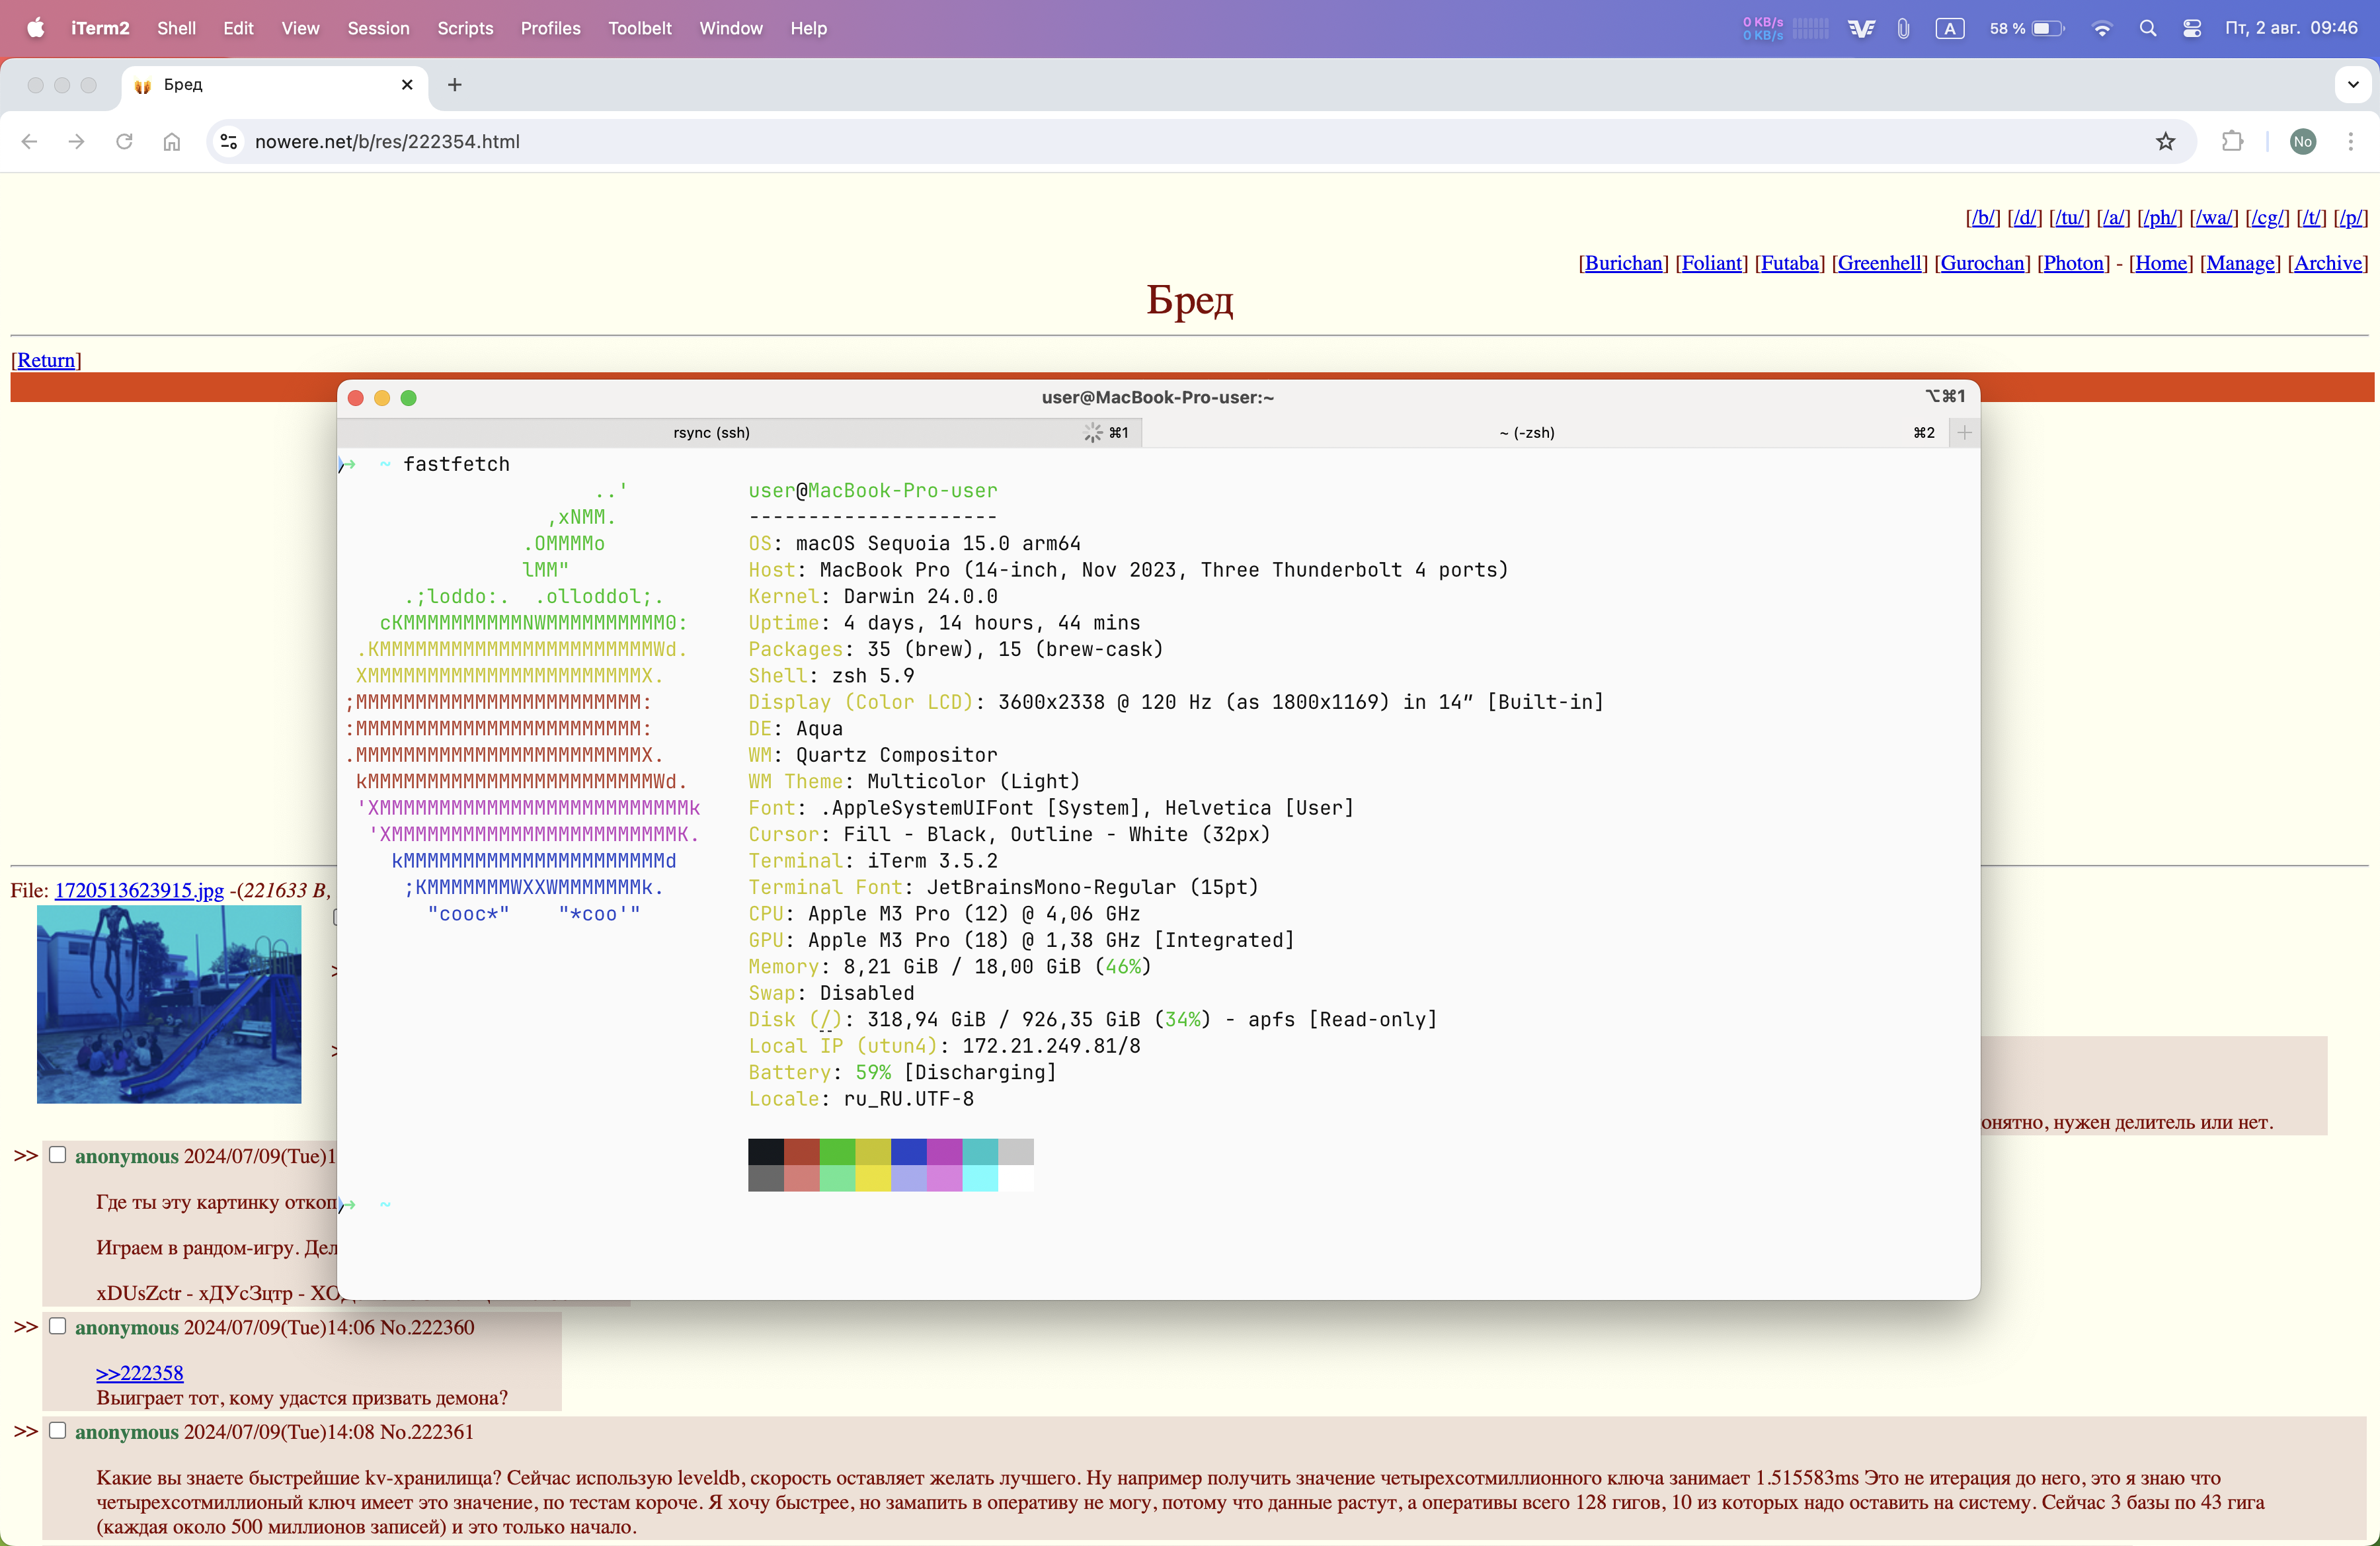Switch to the ~ (-zsh) terminal tab
2380x1546 pixels.
click(x=1545, y=433)
